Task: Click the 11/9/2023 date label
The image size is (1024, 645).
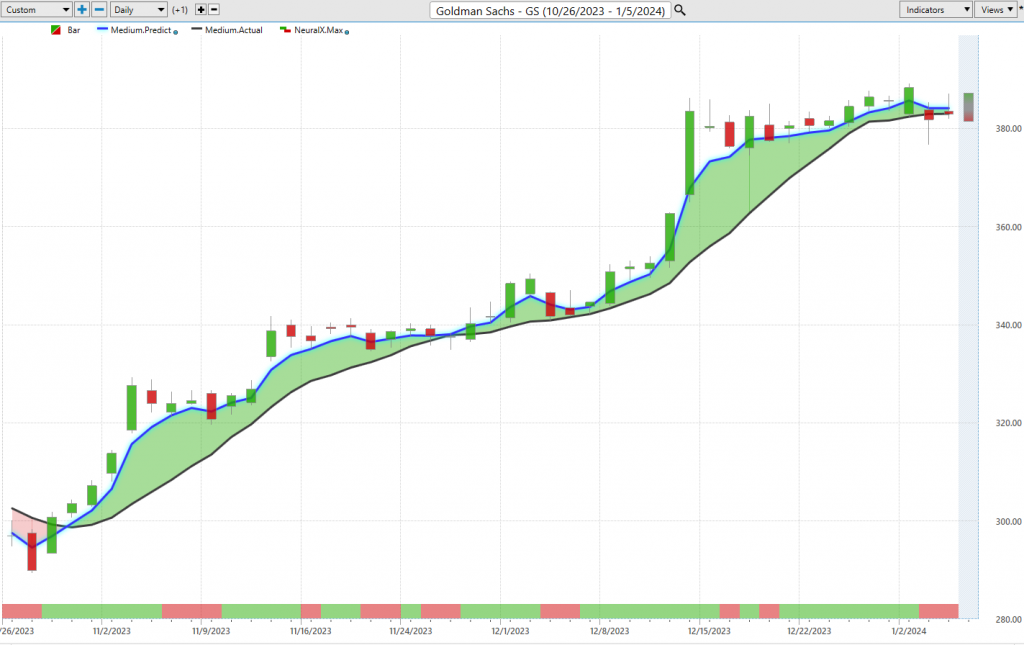Action: coord(211,631)
